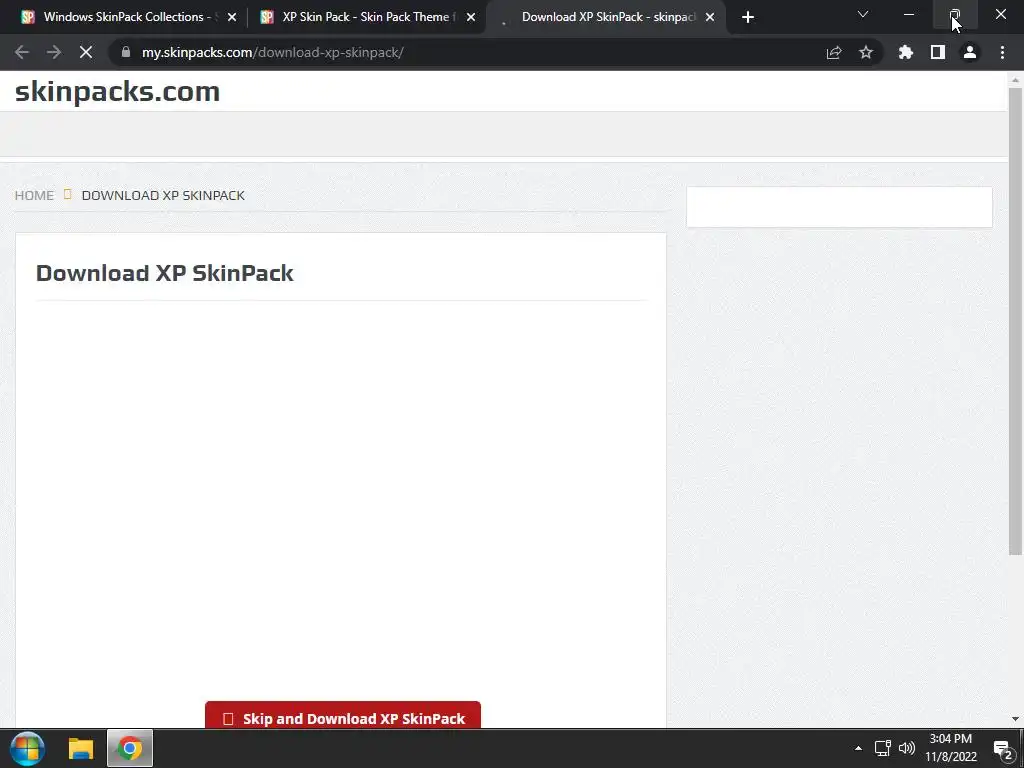Click scrollbar up arrow

click(1015, 80)
